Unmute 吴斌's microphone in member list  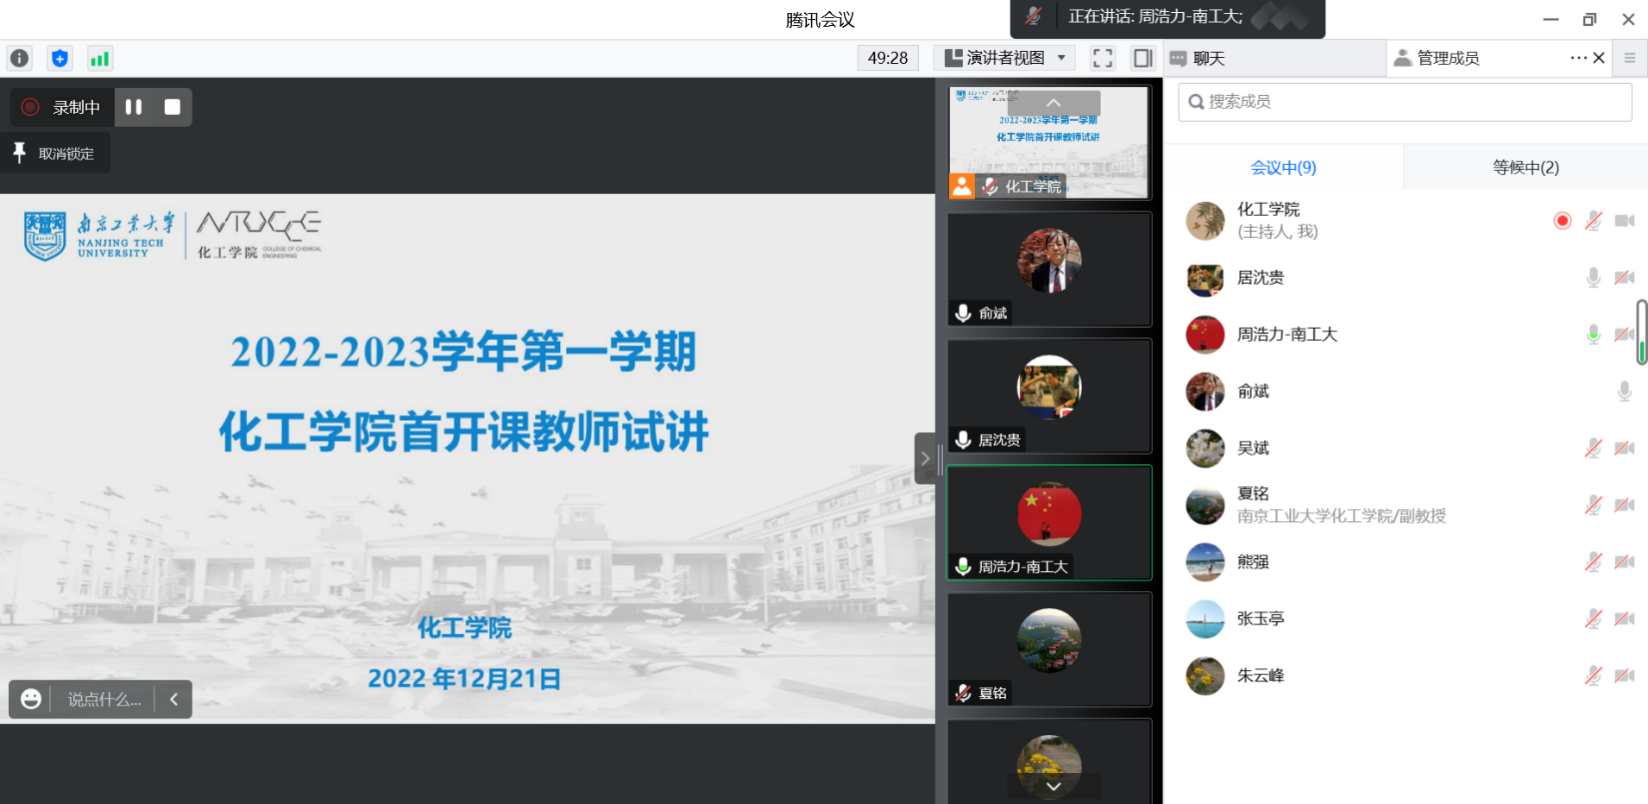tap(1593, 448)
